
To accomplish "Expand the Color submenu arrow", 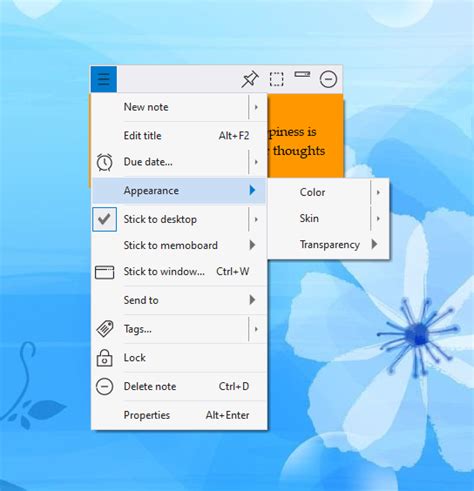I will pyautogui.click(x=378, y=192).
